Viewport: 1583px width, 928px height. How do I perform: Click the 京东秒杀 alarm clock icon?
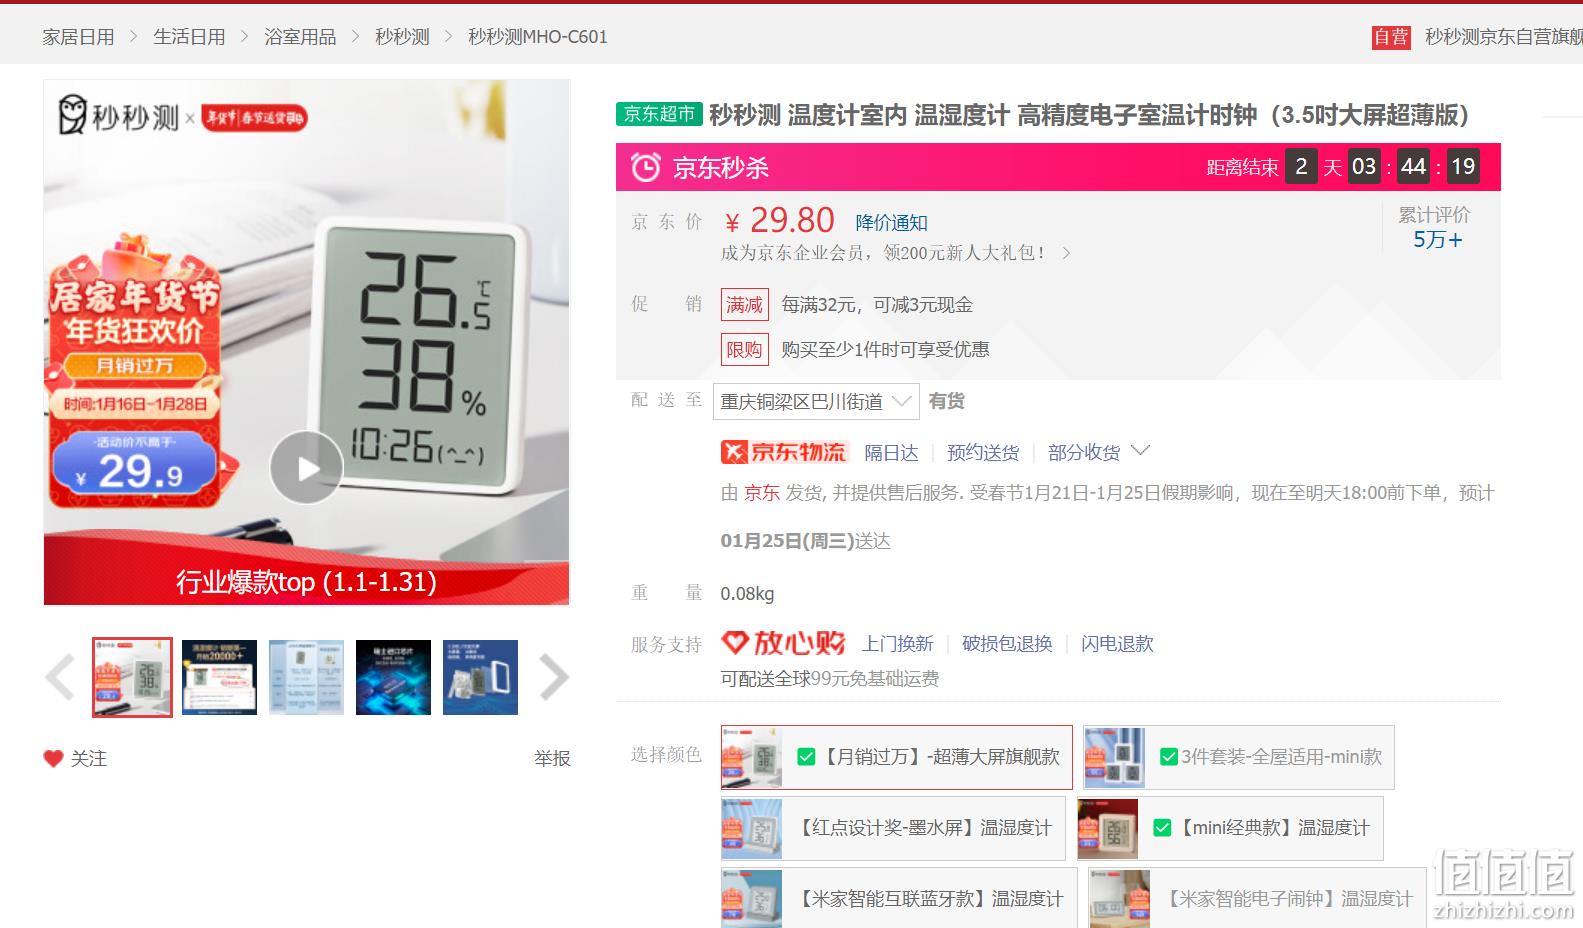point(645,167)
